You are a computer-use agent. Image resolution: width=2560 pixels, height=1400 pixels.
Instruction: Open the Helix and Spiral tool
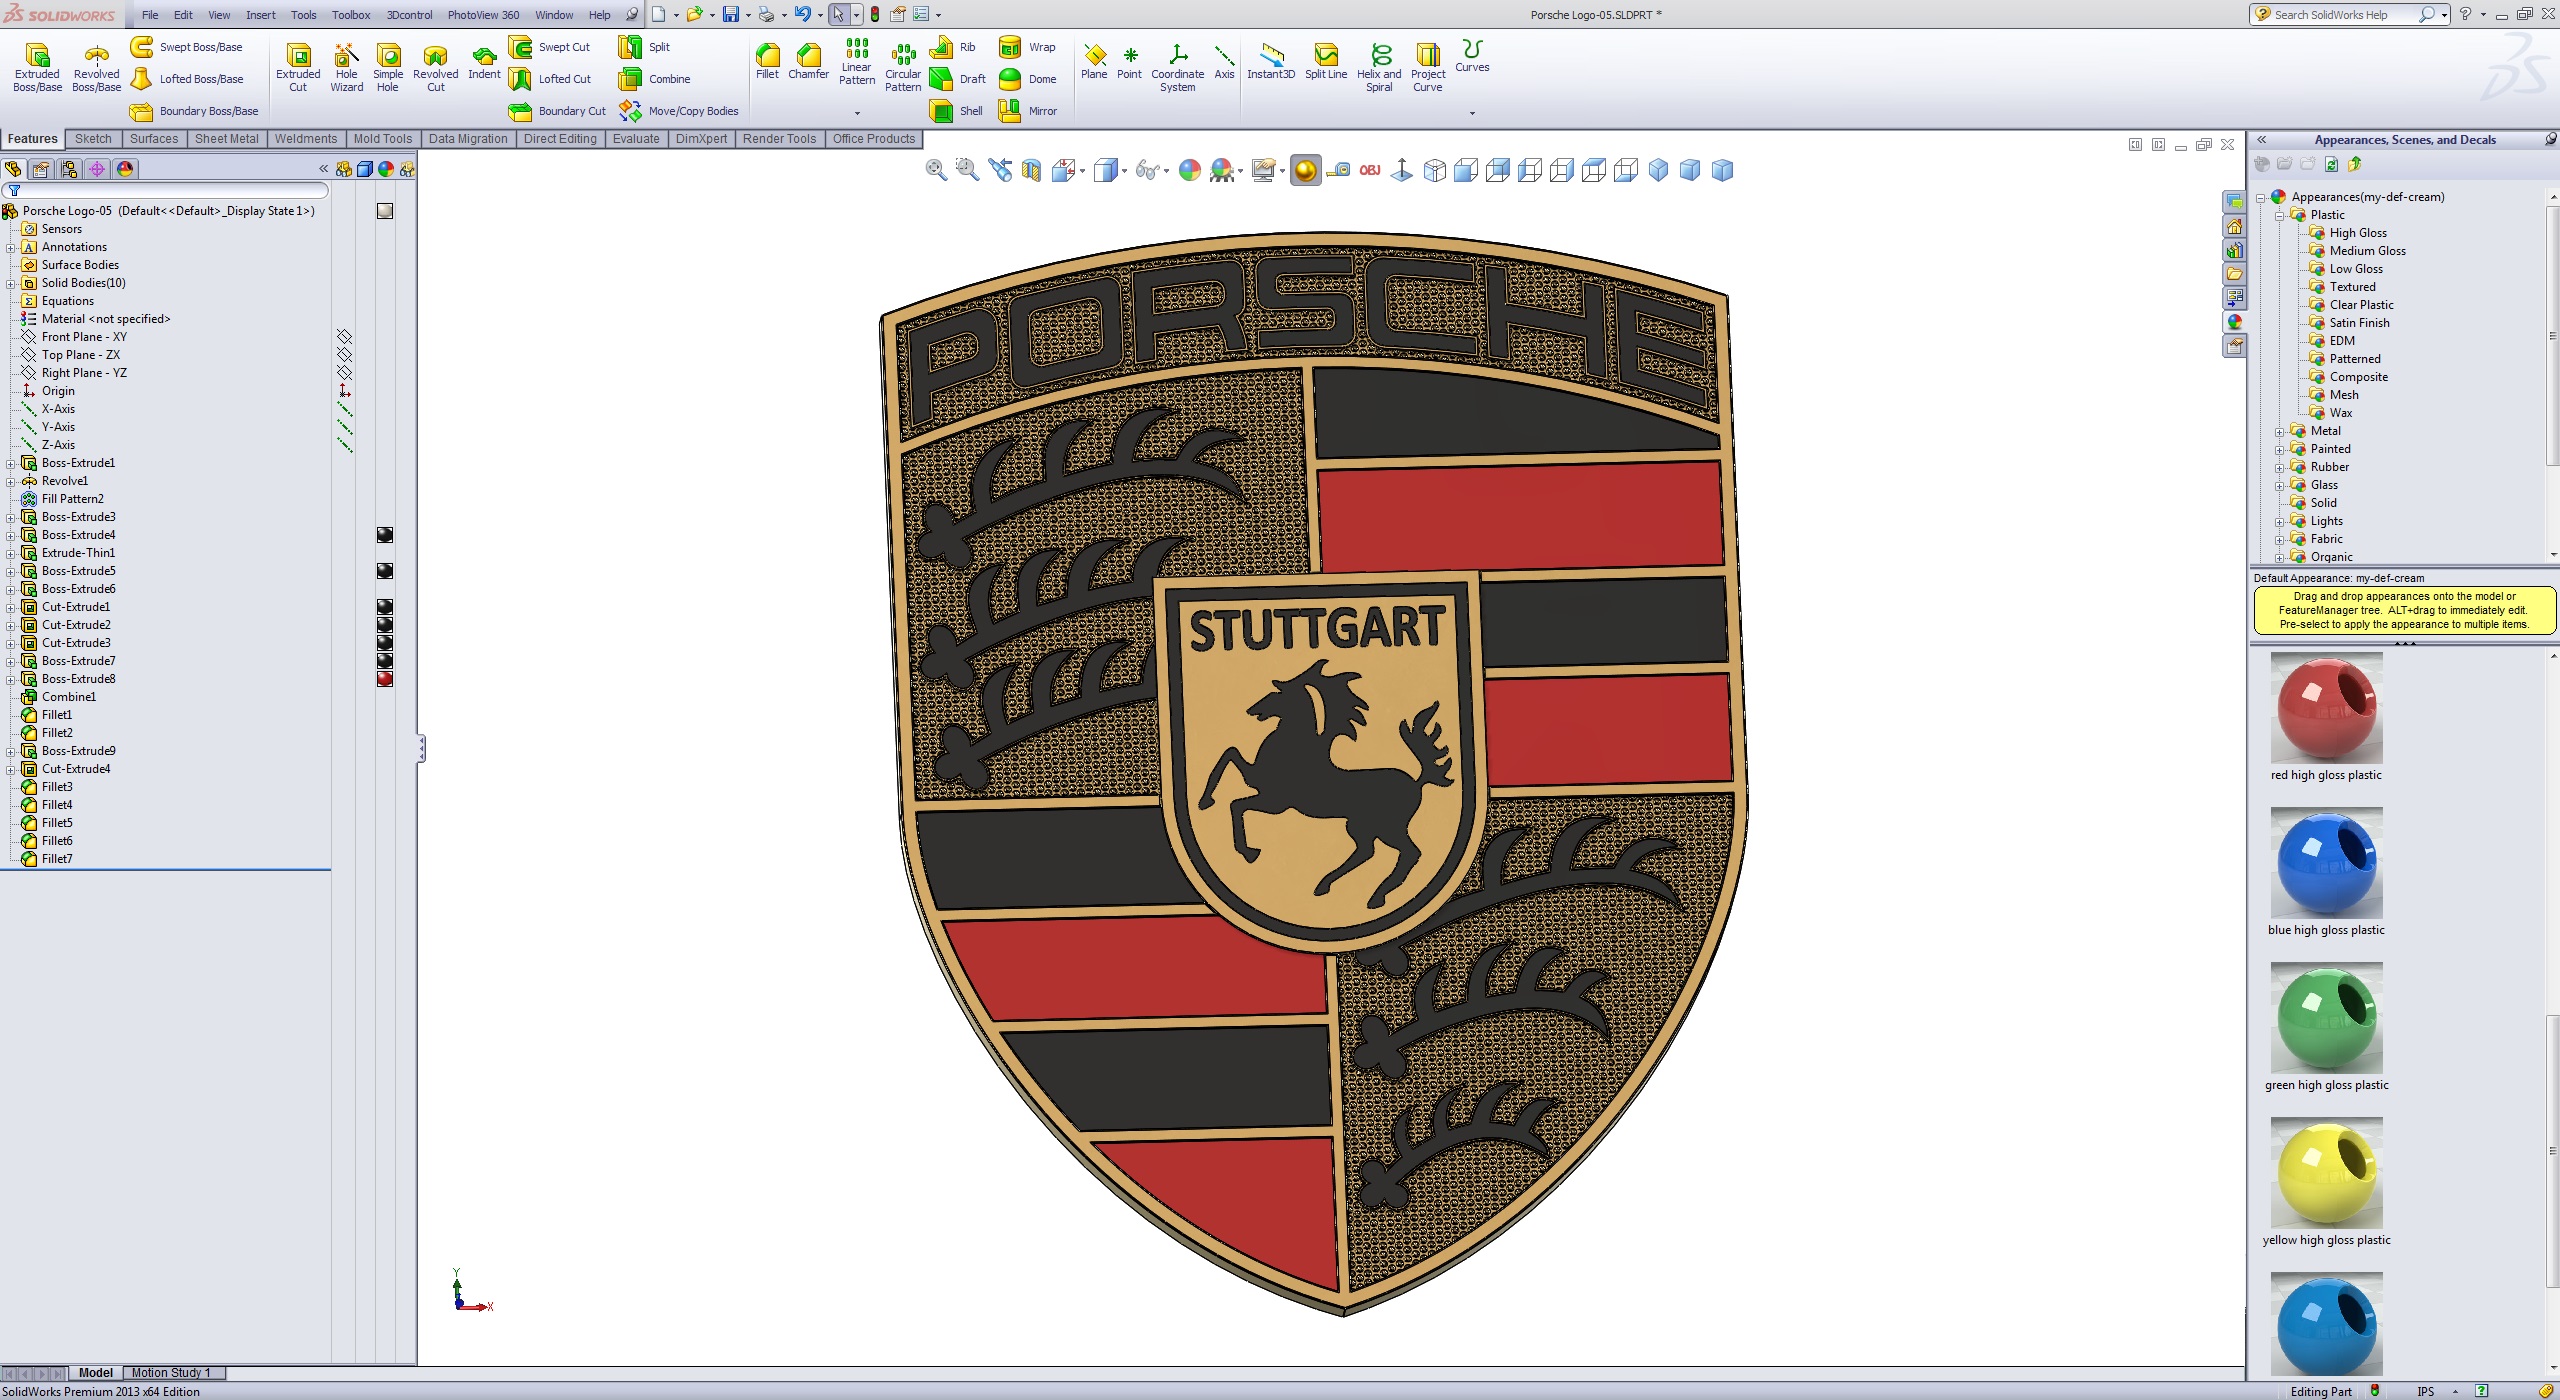click(x=1379, y=67)
